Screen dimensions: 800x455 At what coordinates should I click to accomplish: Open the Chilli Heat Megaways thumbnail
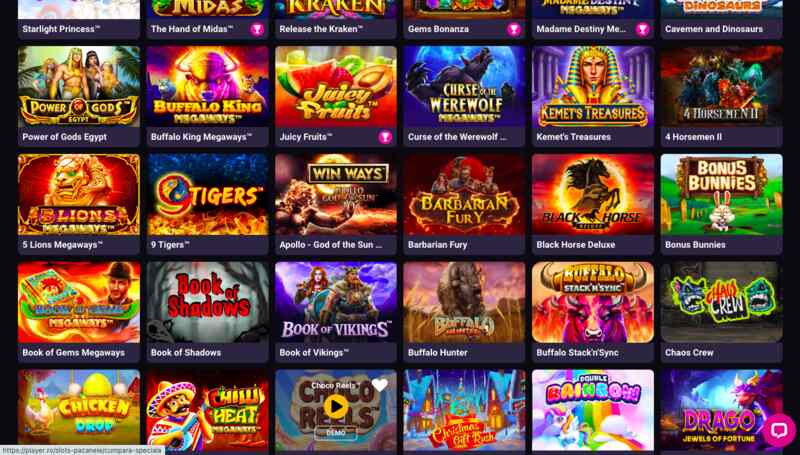tap(207, 410)
